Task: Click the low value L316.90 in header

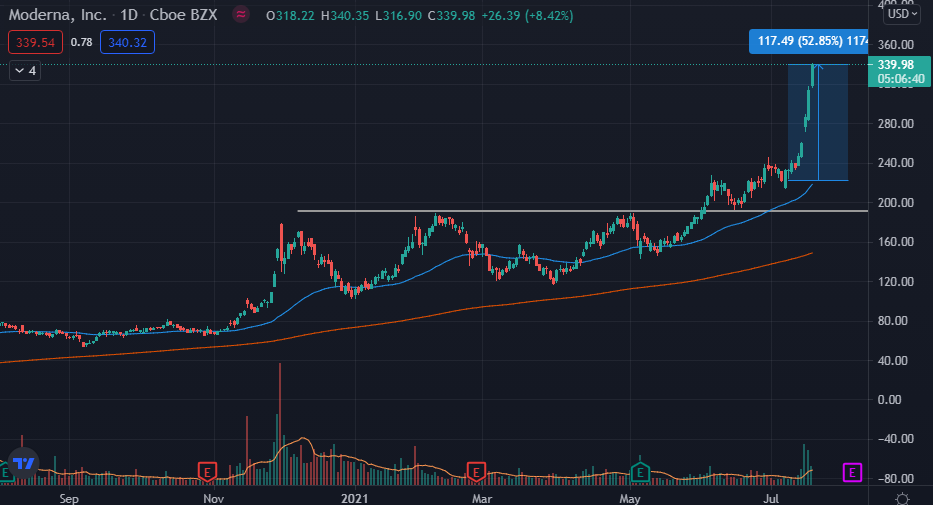Action: pos(398,15)
